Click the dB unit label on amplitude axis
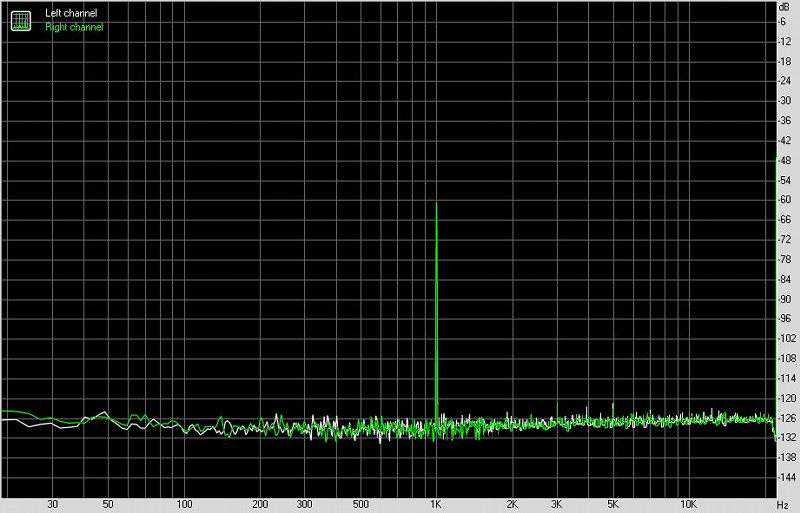The image size is (800, 513). (x=785, y=7)
